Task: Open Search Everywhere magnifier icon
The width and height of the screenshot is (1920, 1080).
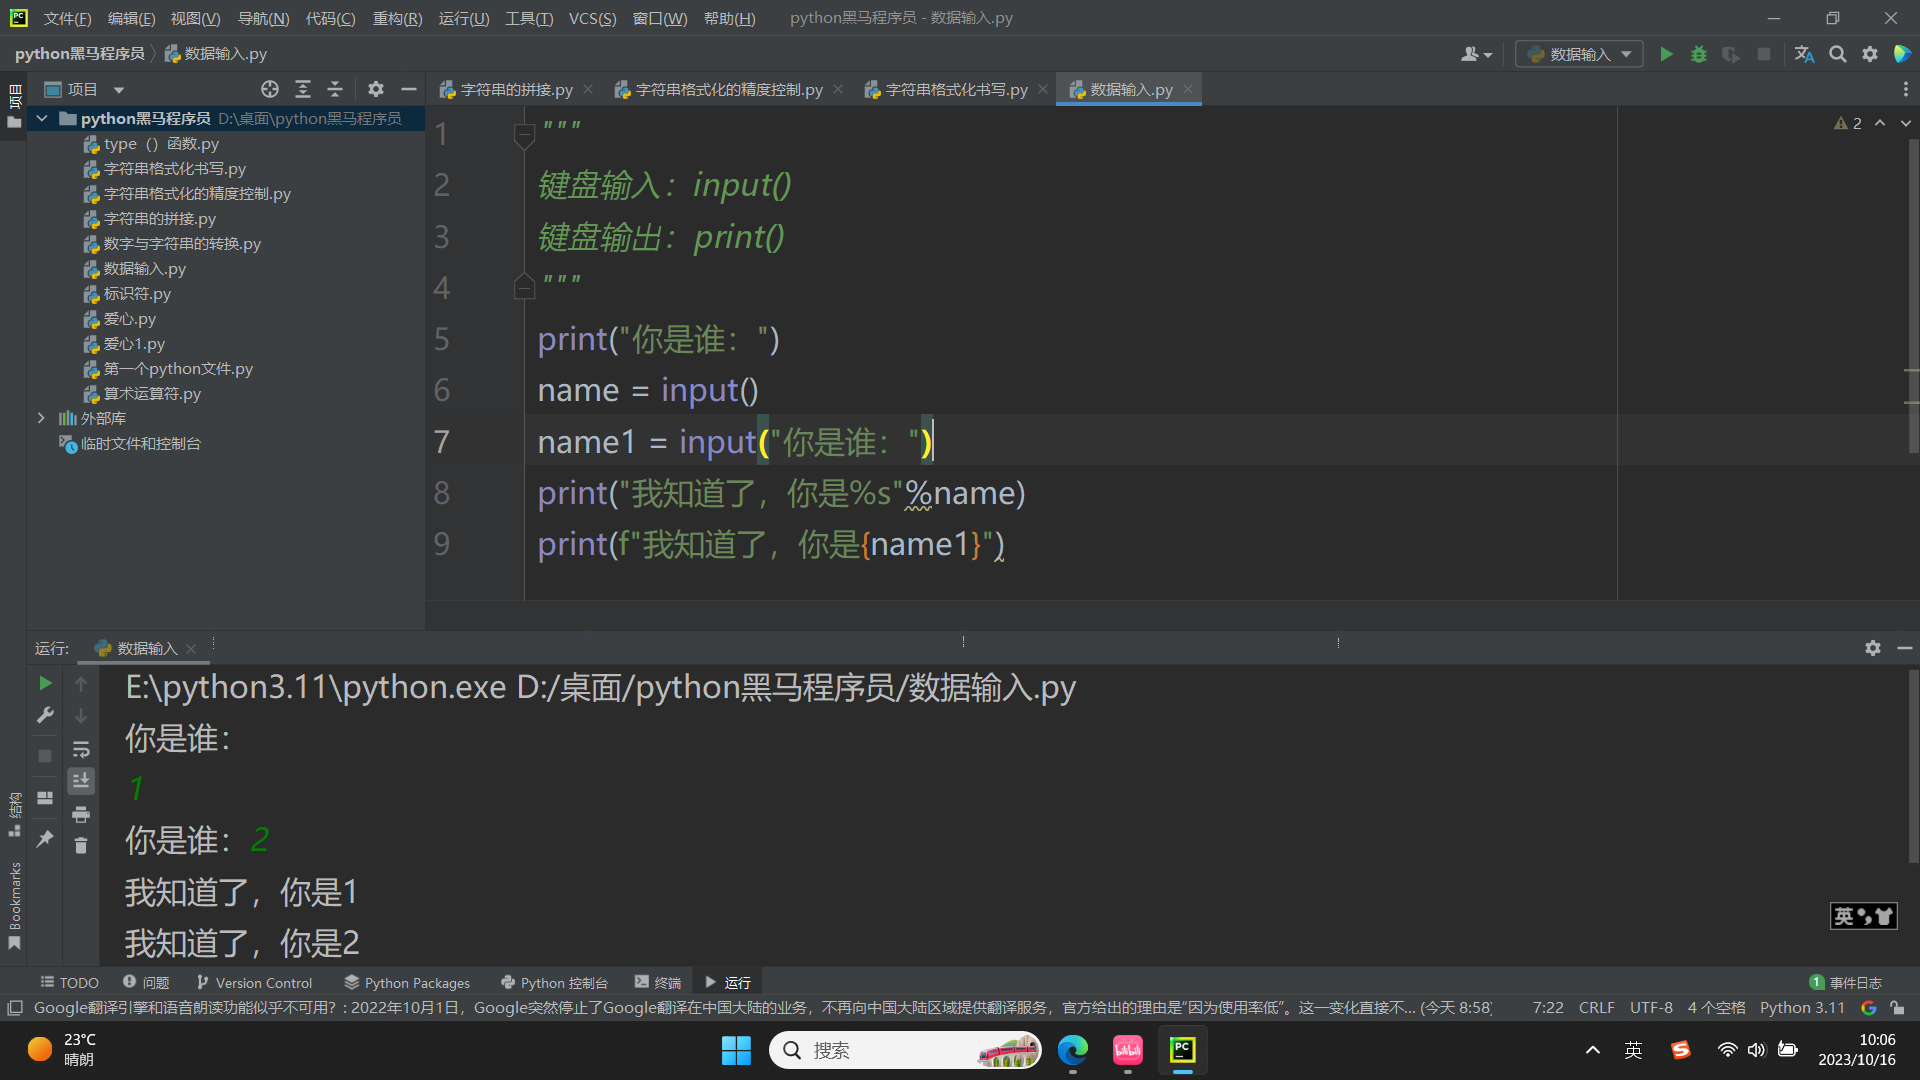Action: 1837,54
